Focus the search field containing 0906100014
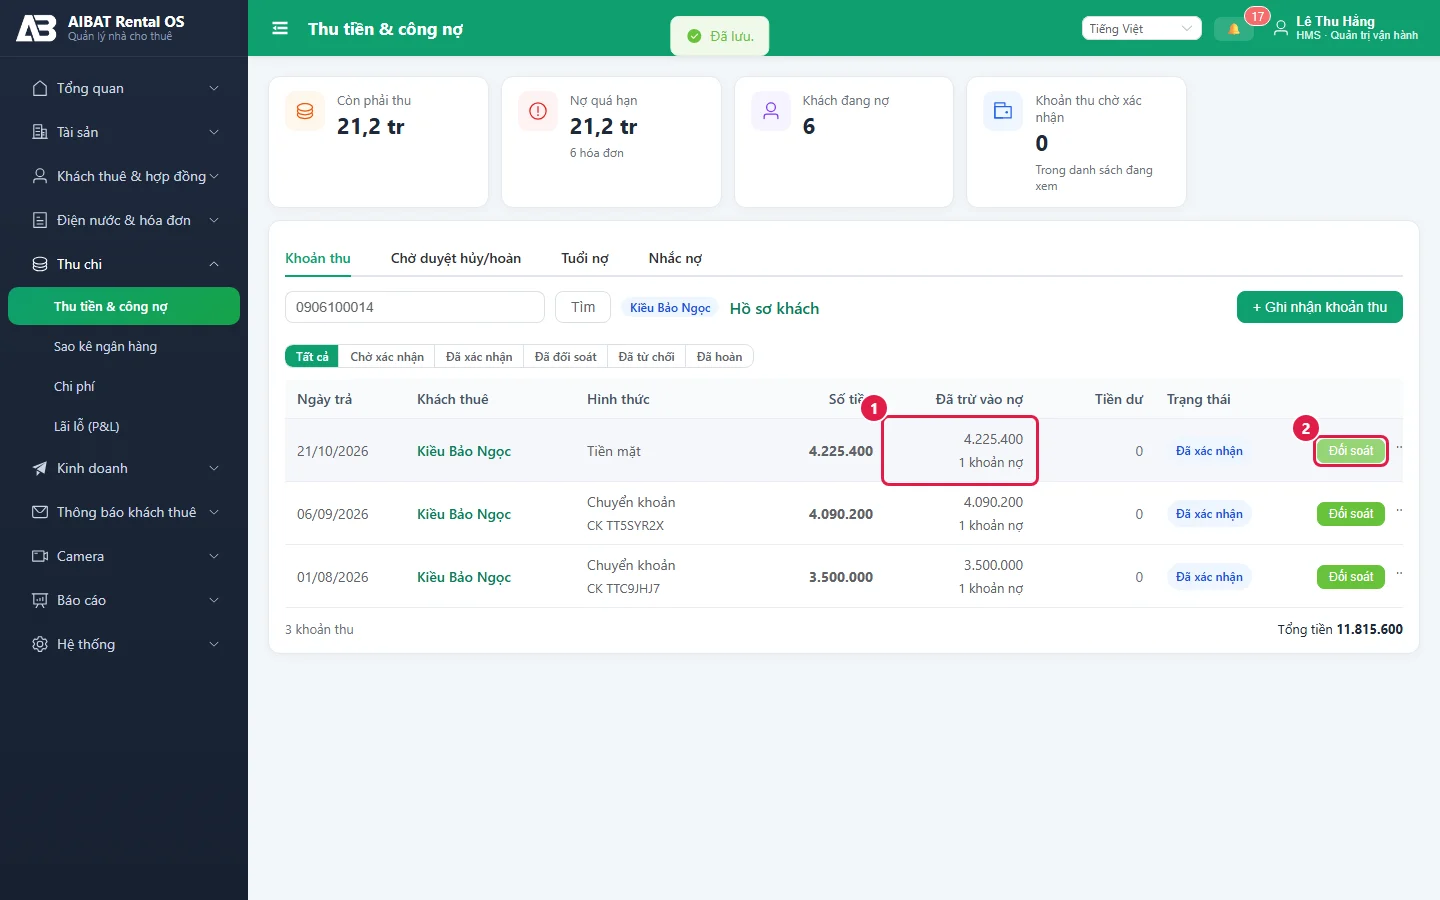The width and height of the screenshot is (1440, 900). (415, 307)
